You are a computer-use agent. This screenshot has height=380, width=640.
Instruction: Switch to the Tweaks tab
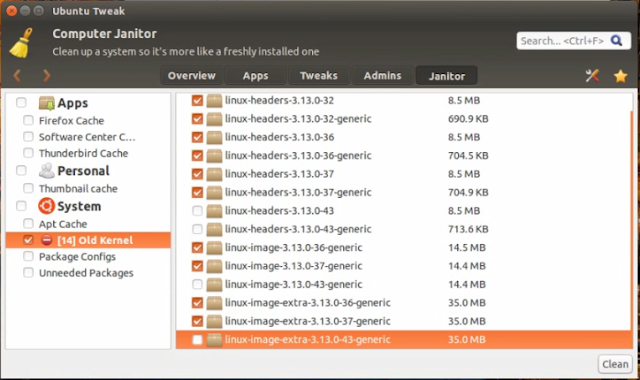(x=319, y=76)
